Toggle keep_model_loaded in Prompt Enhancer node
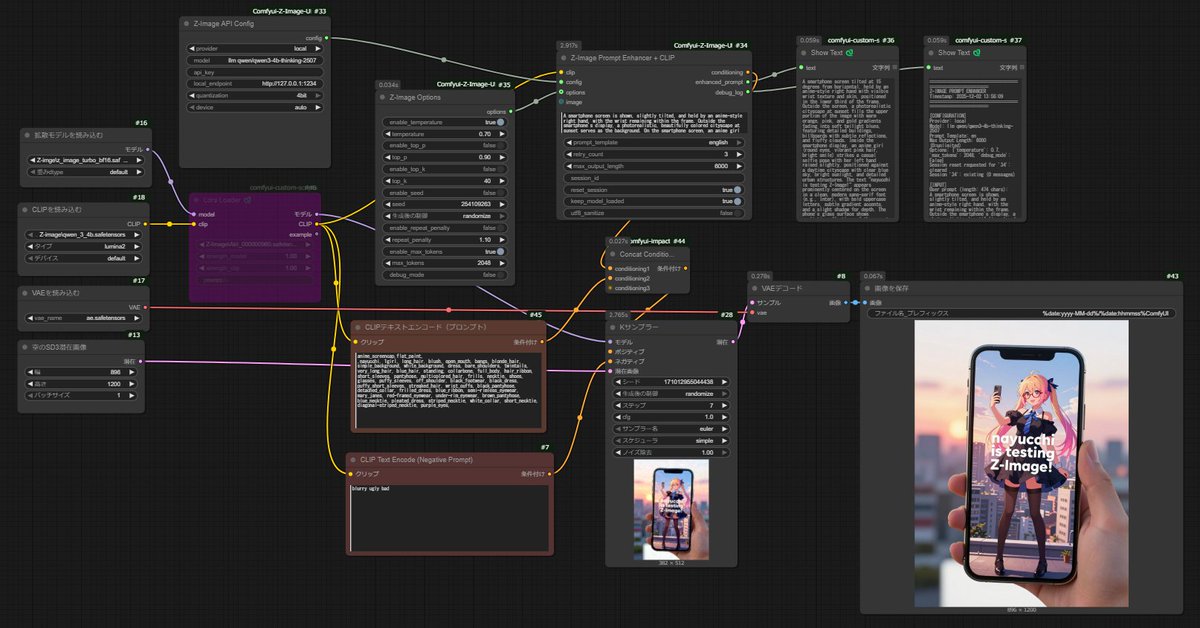 point(654,201)
